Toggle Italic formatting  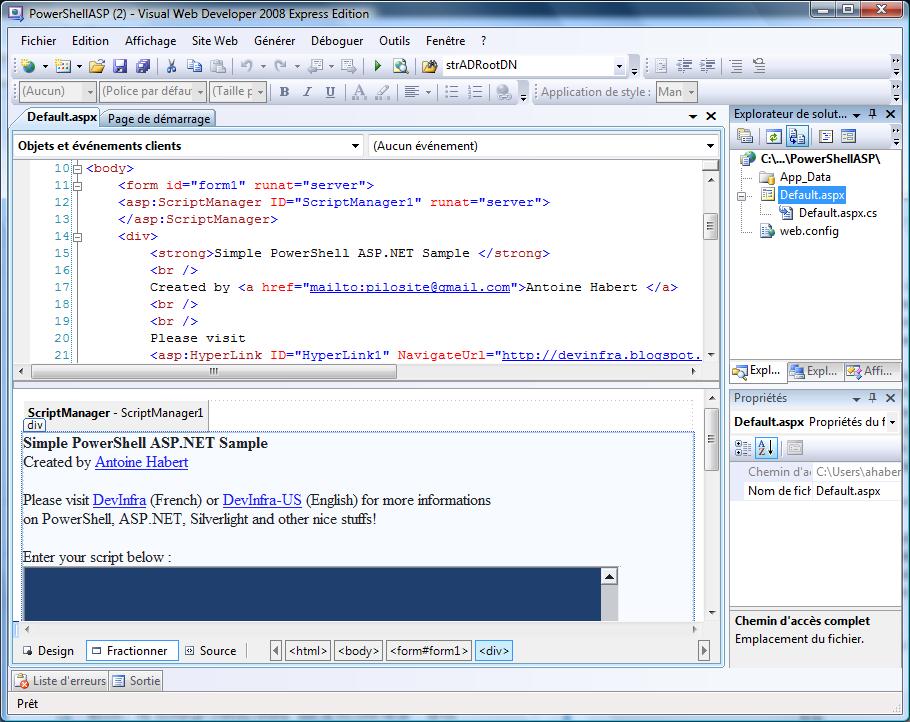pos(308,92)
